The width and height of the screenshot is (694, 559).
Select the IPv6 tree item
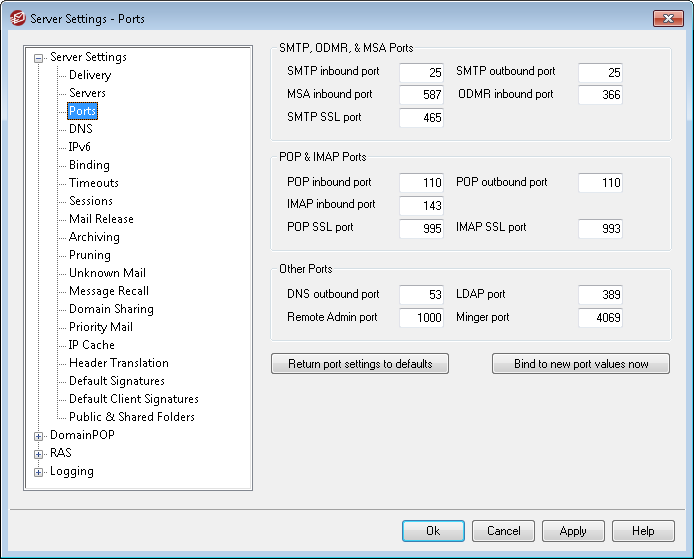click(80, 147)
